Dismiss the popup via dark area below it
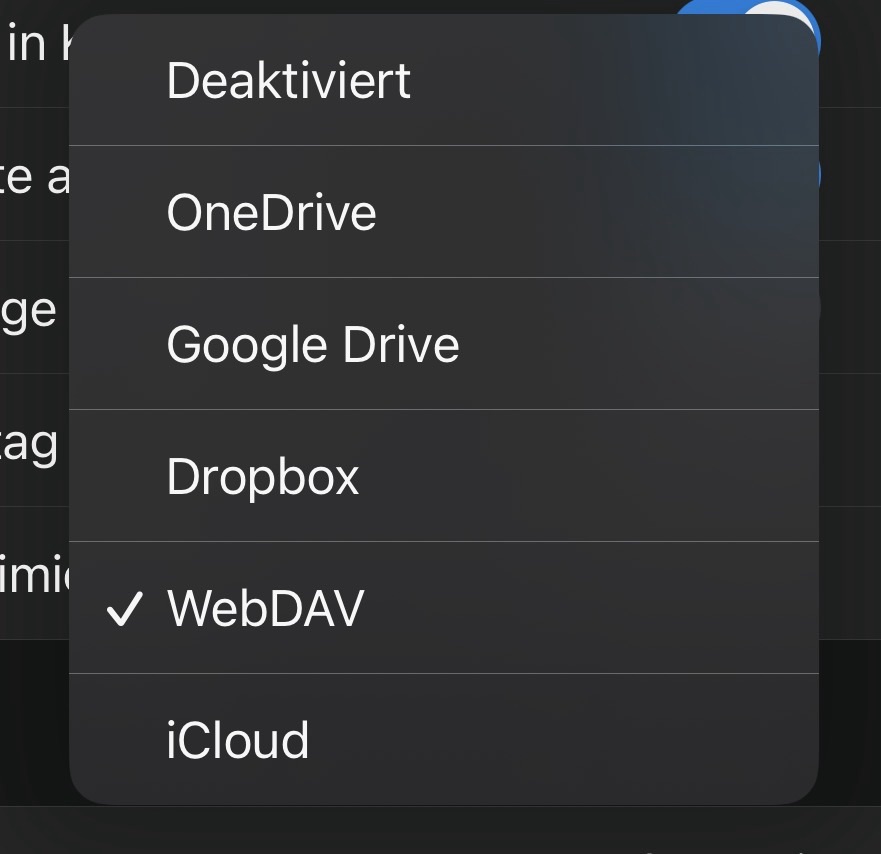 tap(35, 720)
